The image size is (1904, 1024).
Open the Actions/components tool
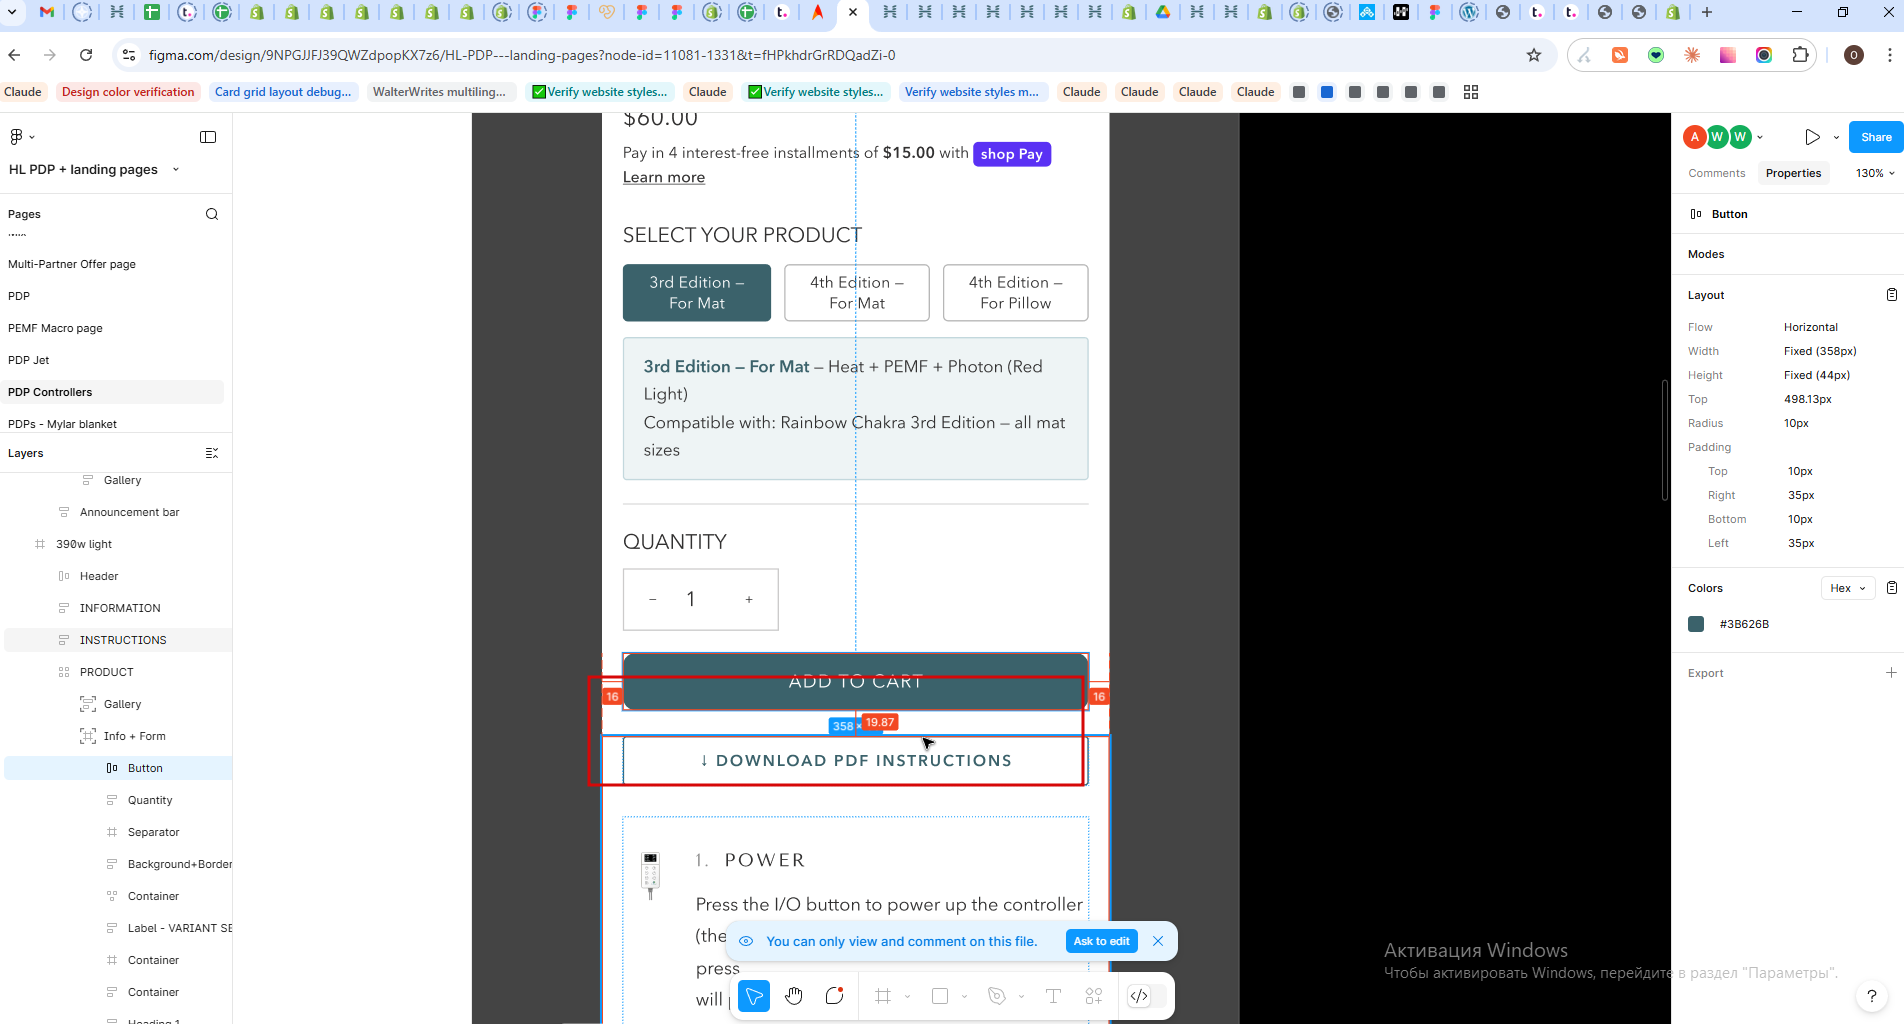[1094, 996]
